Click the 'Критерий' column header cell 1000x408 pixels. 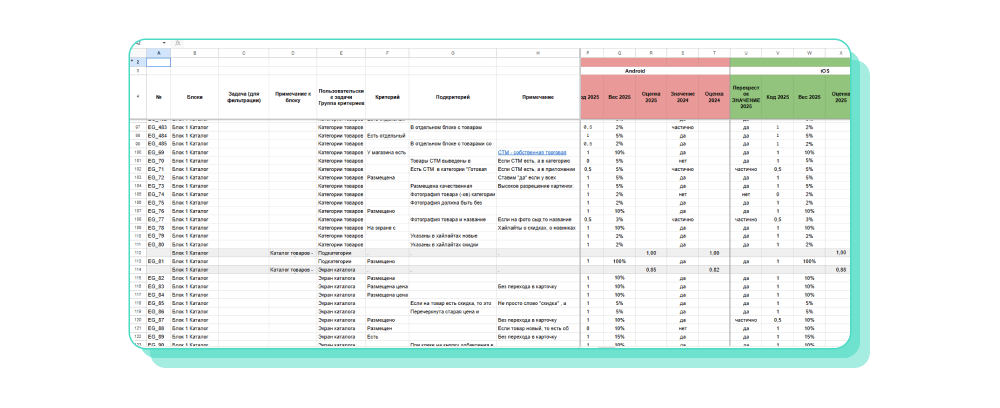click(387, 97)
